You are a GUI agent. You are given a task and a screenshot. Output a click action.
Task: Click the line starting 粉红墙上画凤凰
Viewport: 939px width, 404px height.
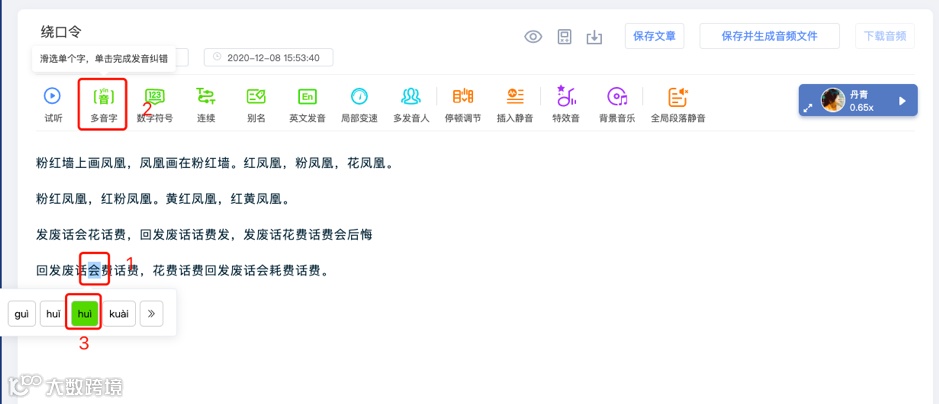point(214,163)
